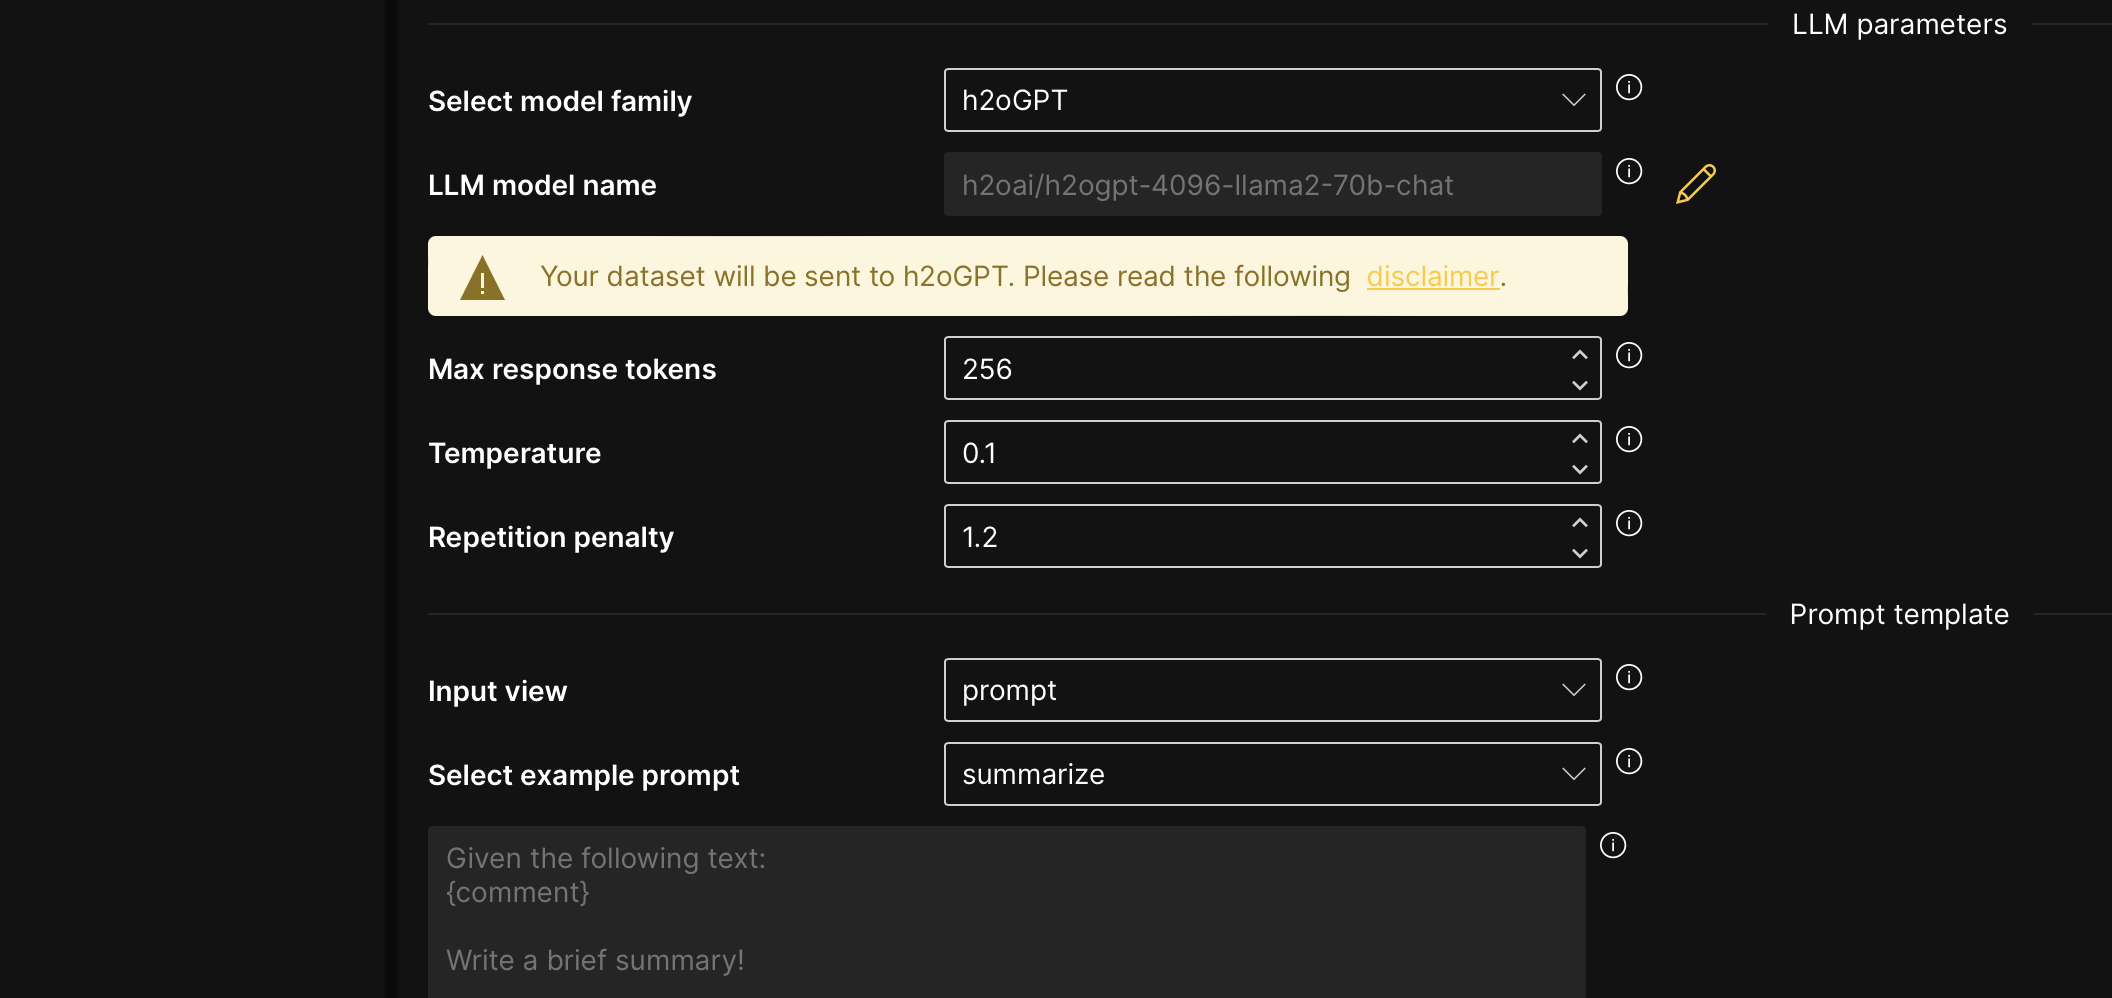Open info icon for Select example prompt
Viewport: 2112px width, 998px height.
pos(1629,762)
